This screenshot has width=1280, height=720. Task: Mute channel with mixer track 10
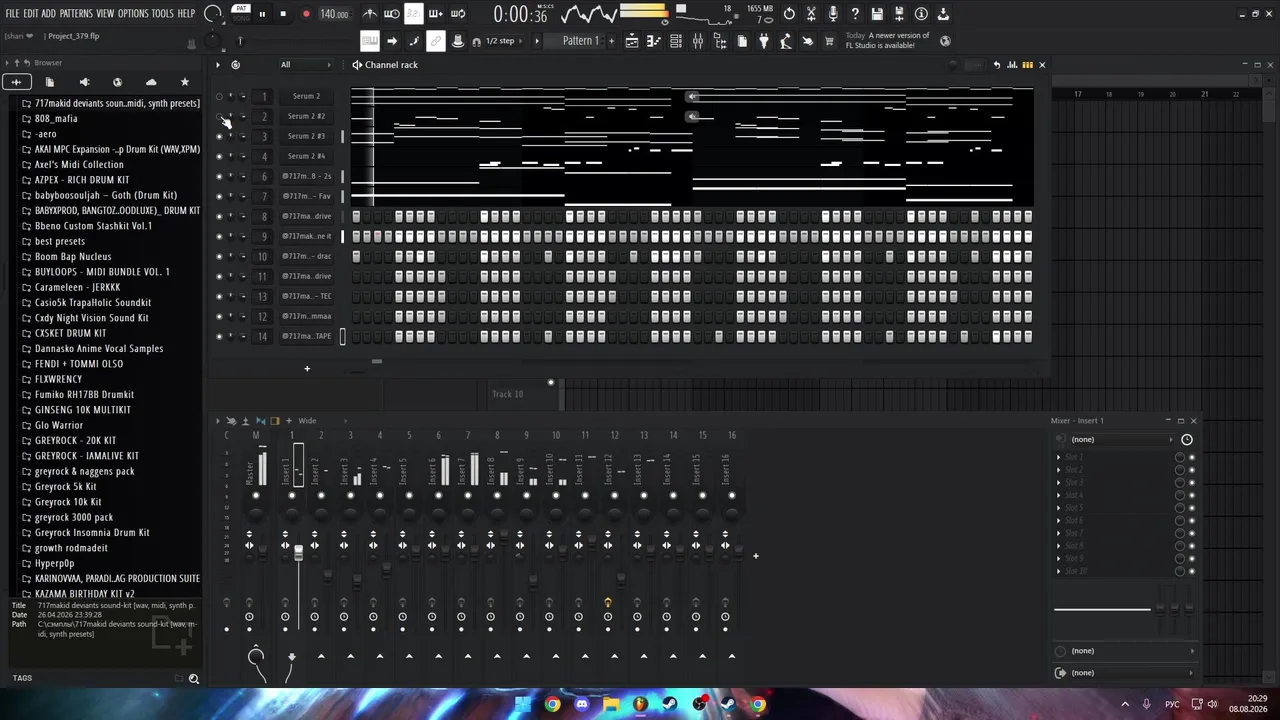coord(219,256)
